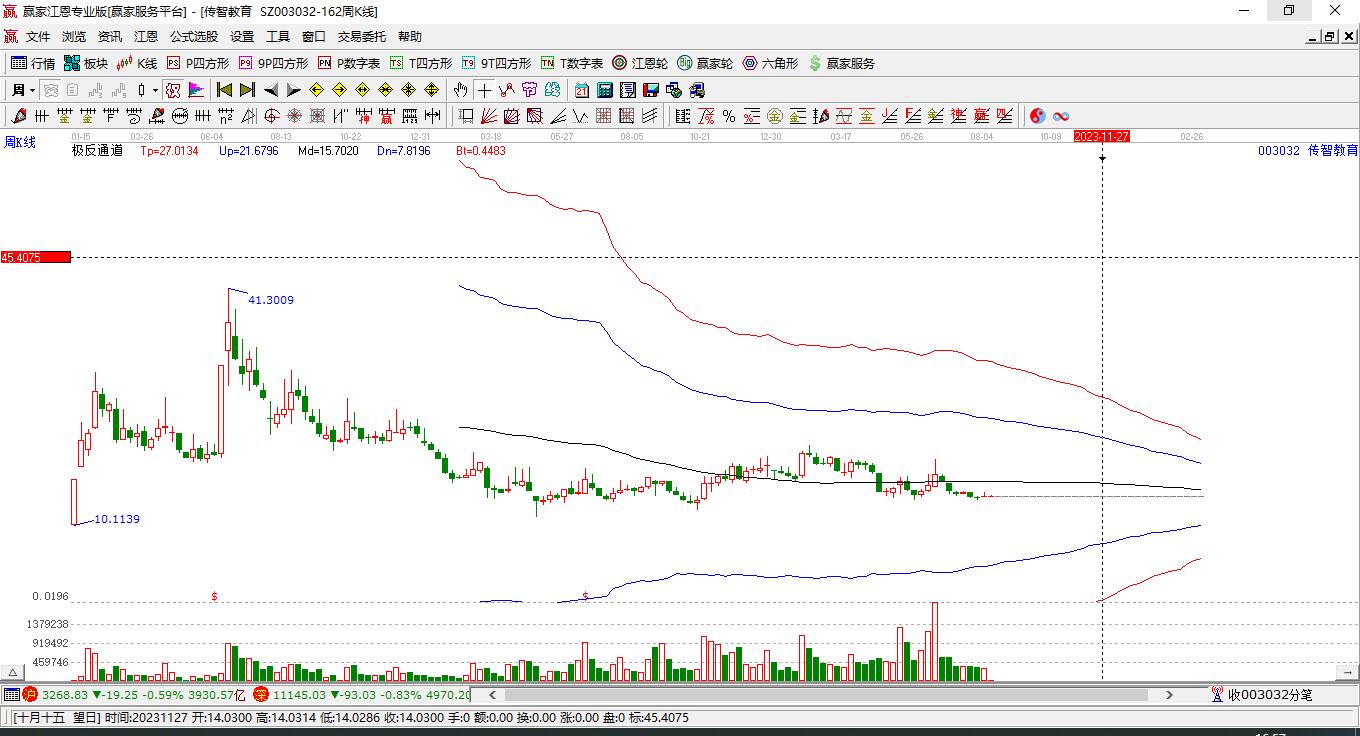This screenshot has height=736, width=1360.
Task: Expand the panel using bottom-left up triangle
Action: [x=14, y=672]
